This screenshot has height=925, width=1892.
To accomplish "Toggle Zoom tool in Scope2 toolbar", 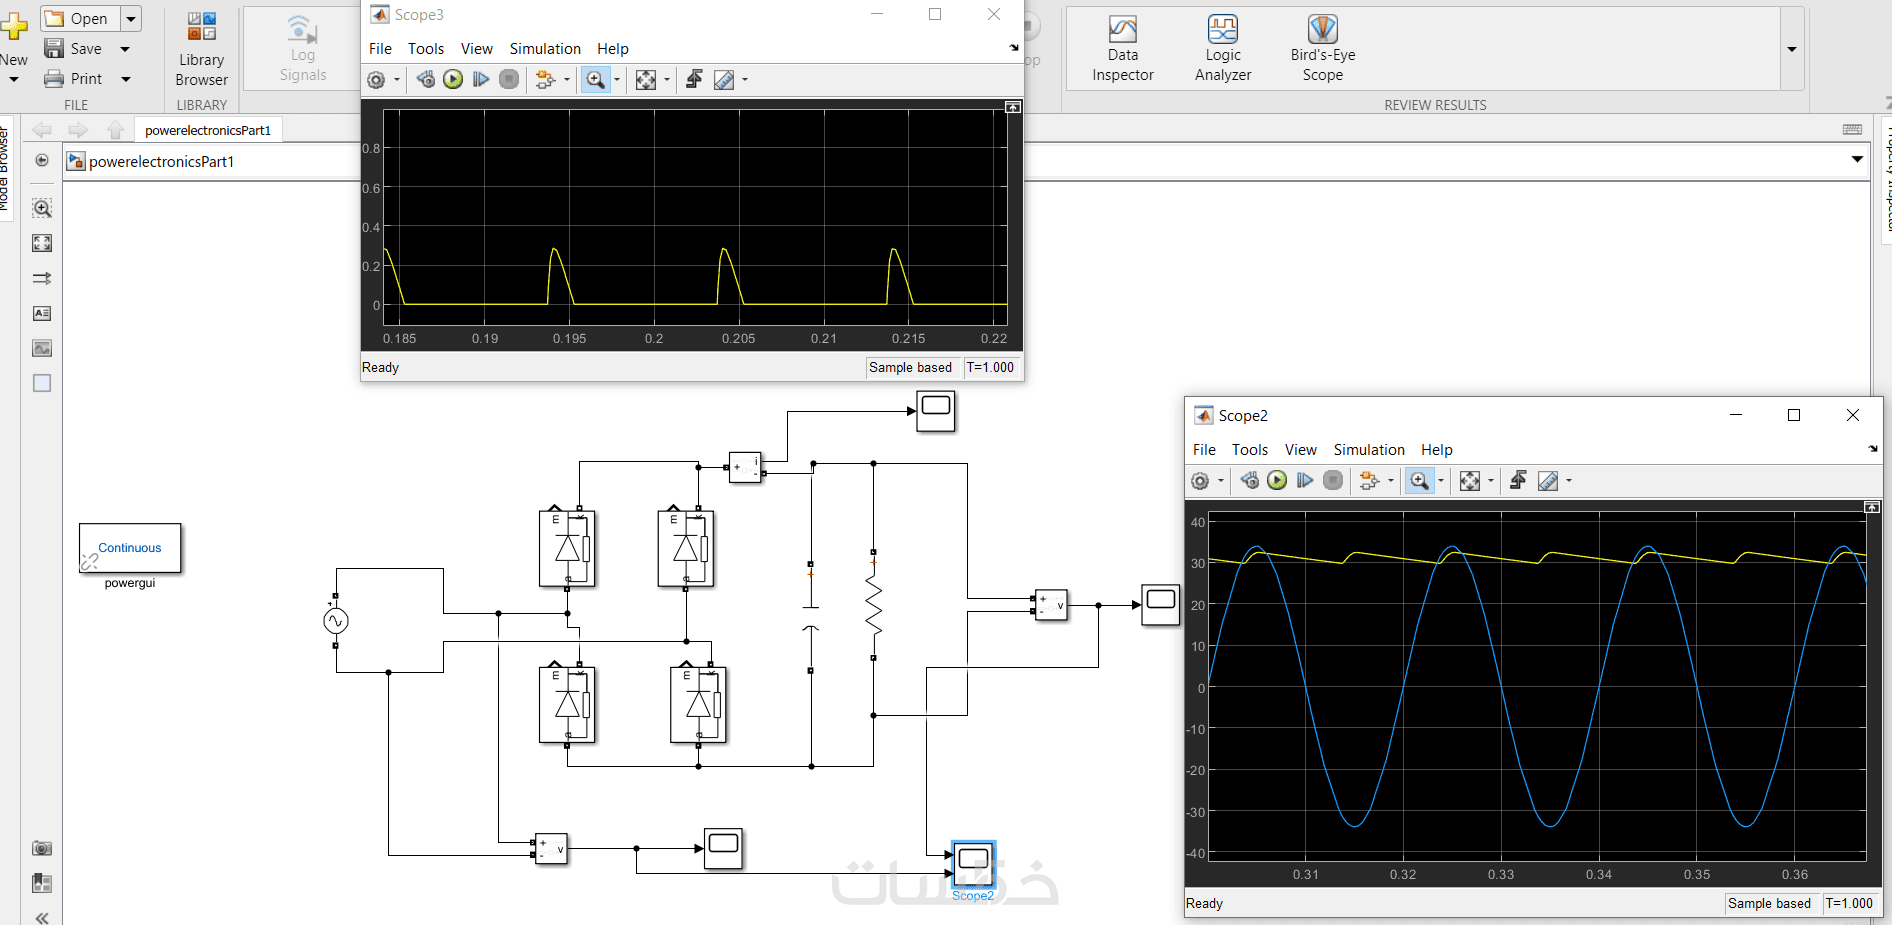I will [x=1419, y=481].
